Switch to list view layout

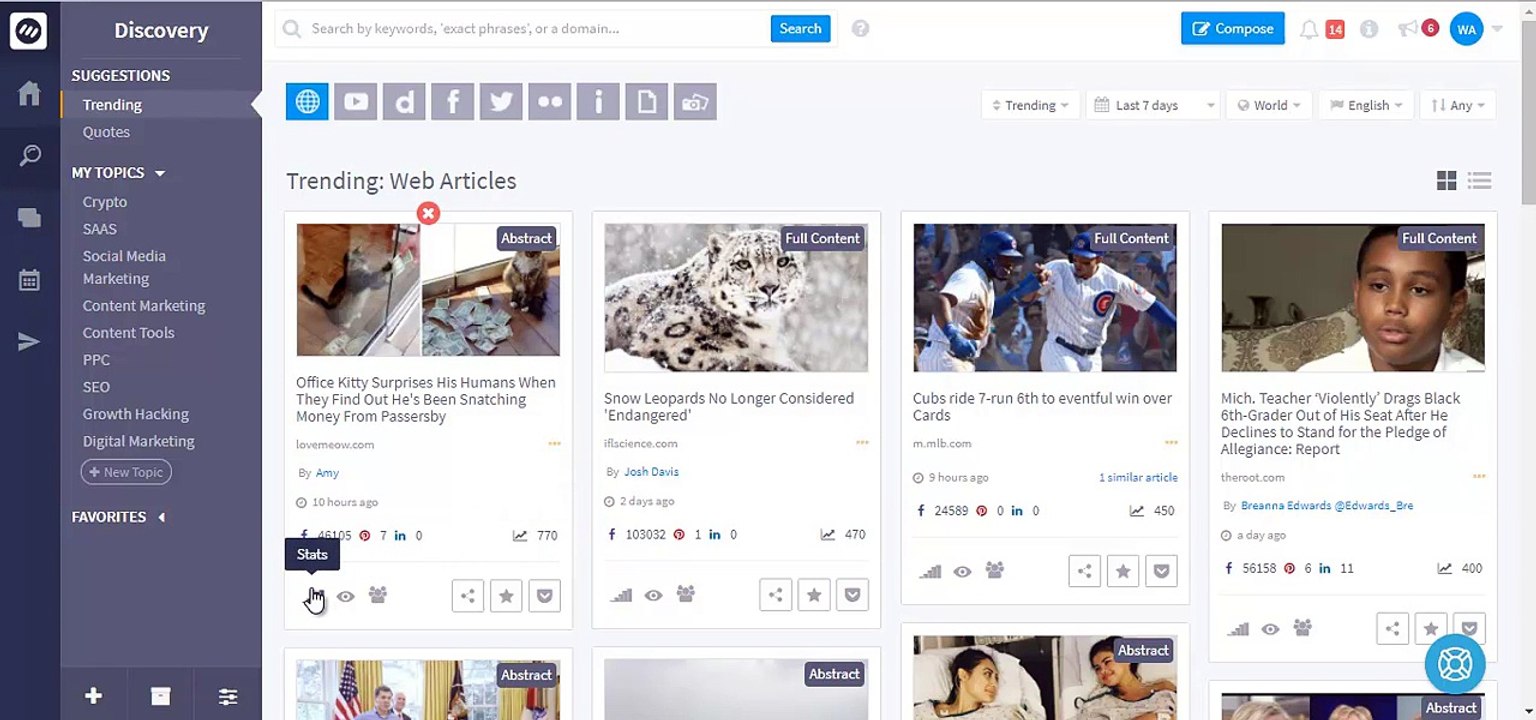[1479, 180]
